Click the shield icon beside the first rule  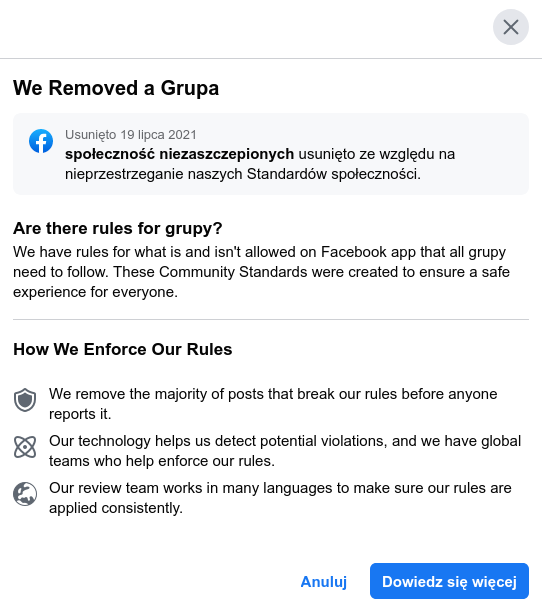(x=25, y=400)
